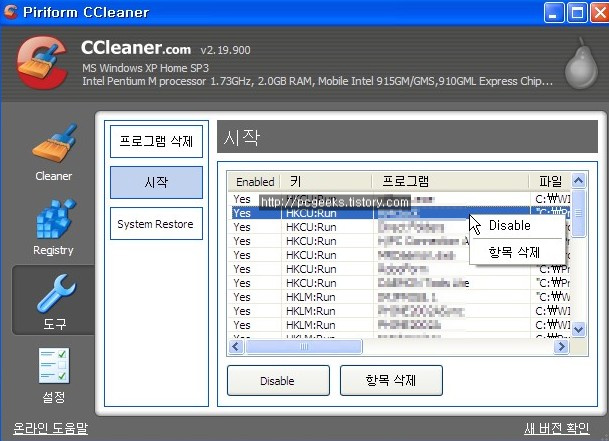Open the Cleaner section in the sidebar
The image size is (609, 441).
coord(54,152)
